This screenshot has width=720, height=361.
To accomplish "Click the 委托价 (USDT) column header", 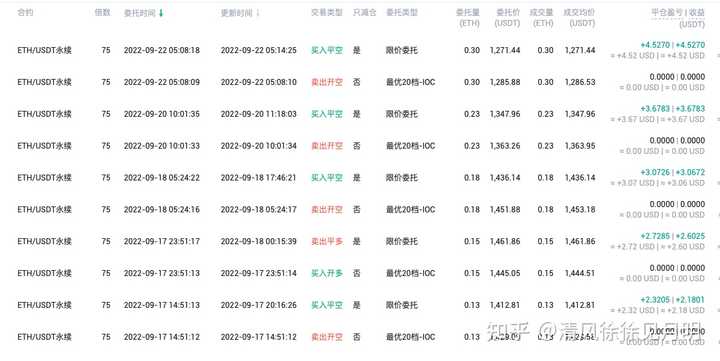I will 507,17.
